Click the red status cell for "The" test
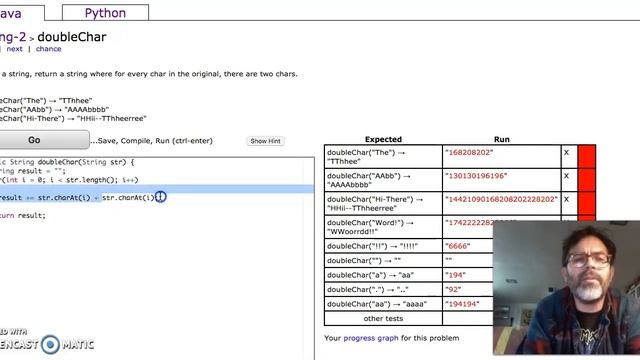This screenshot has width=640, height=360. point(587,157)
